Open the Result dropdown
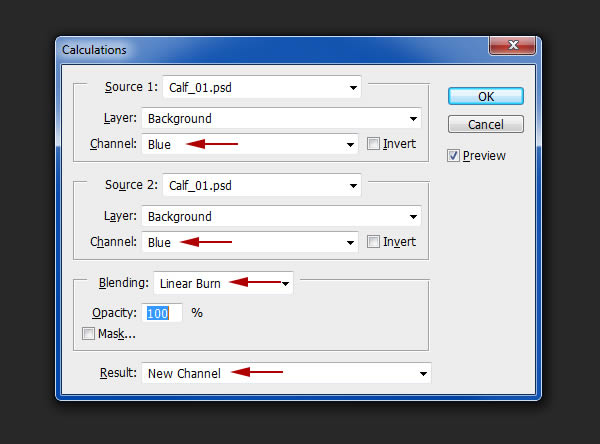The width and height of the screenshot is (600, 444). 287,373
